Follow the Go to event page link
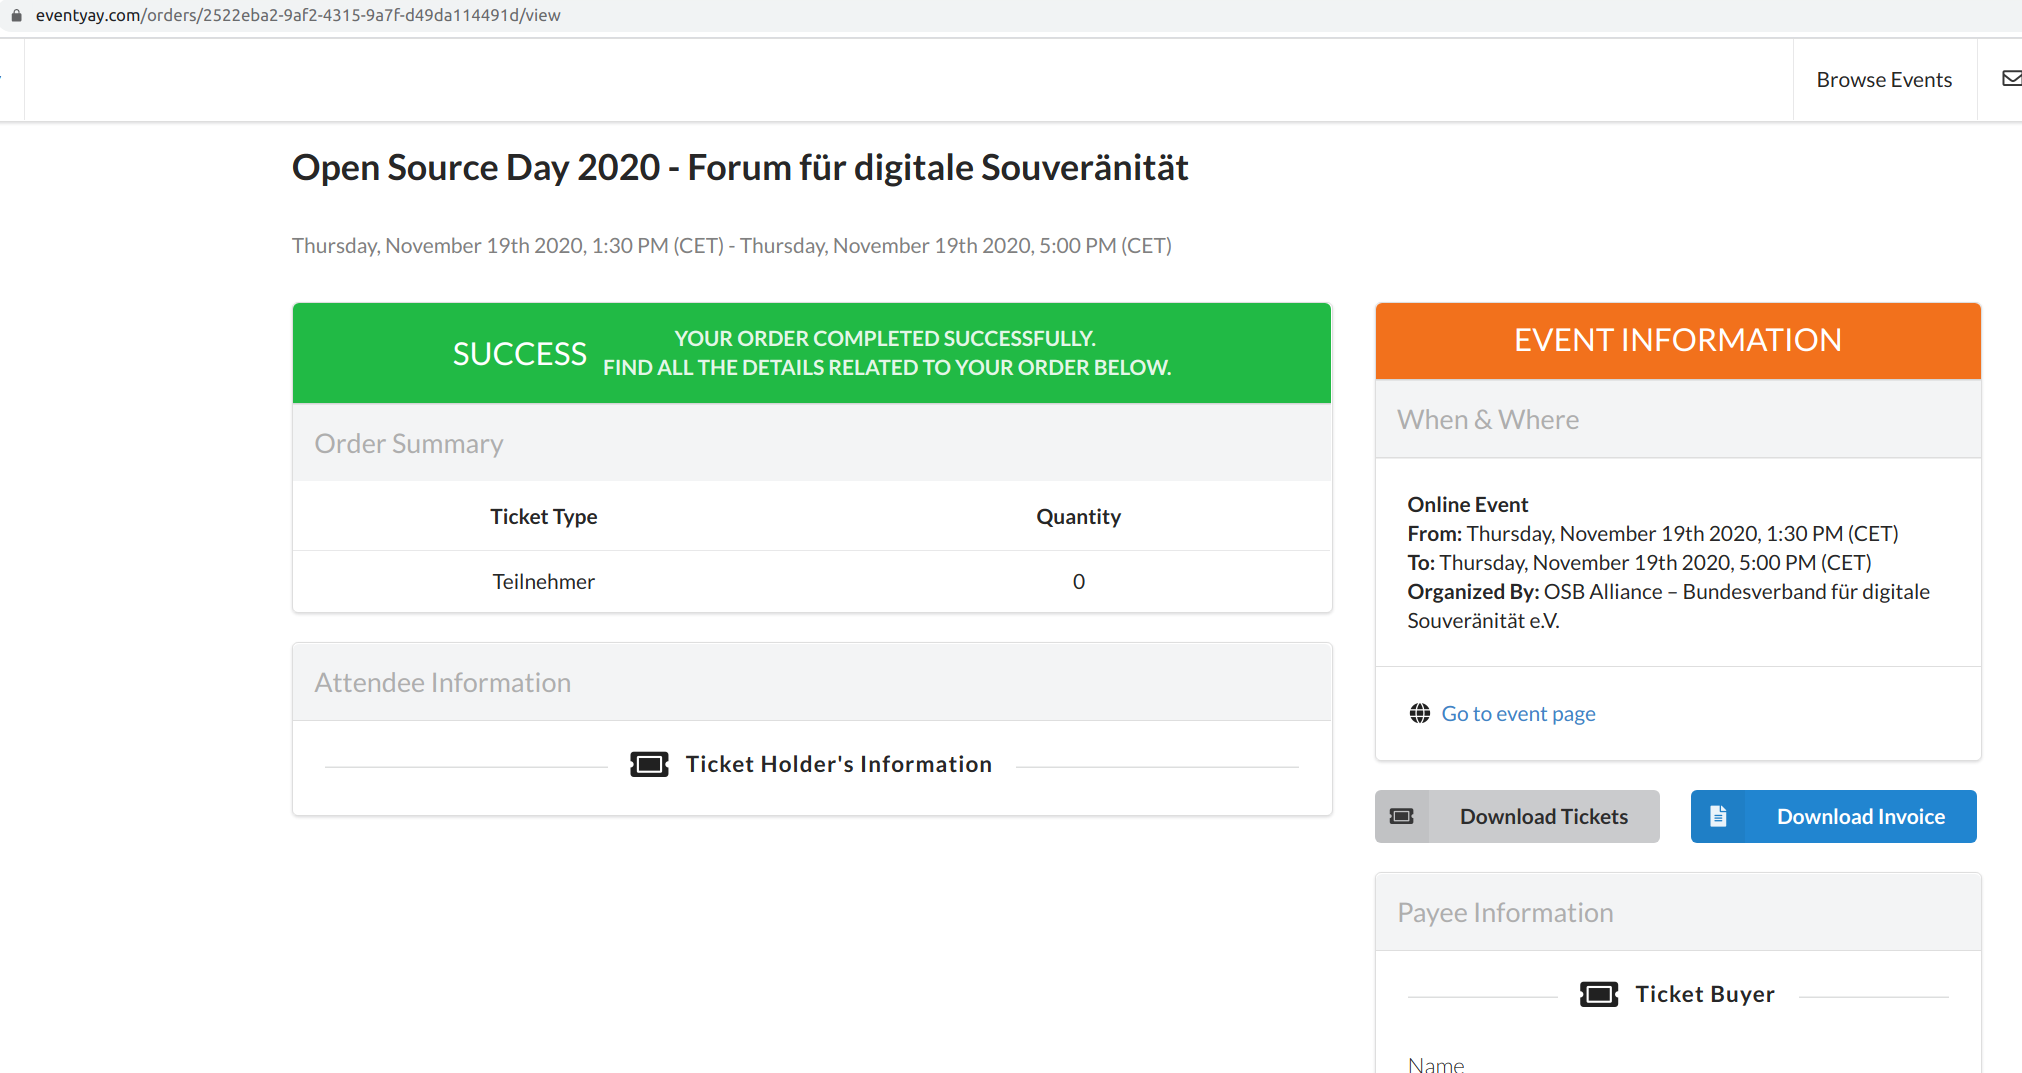This screenshot has height=1073, width=2022. click(x=1518, y=713)
